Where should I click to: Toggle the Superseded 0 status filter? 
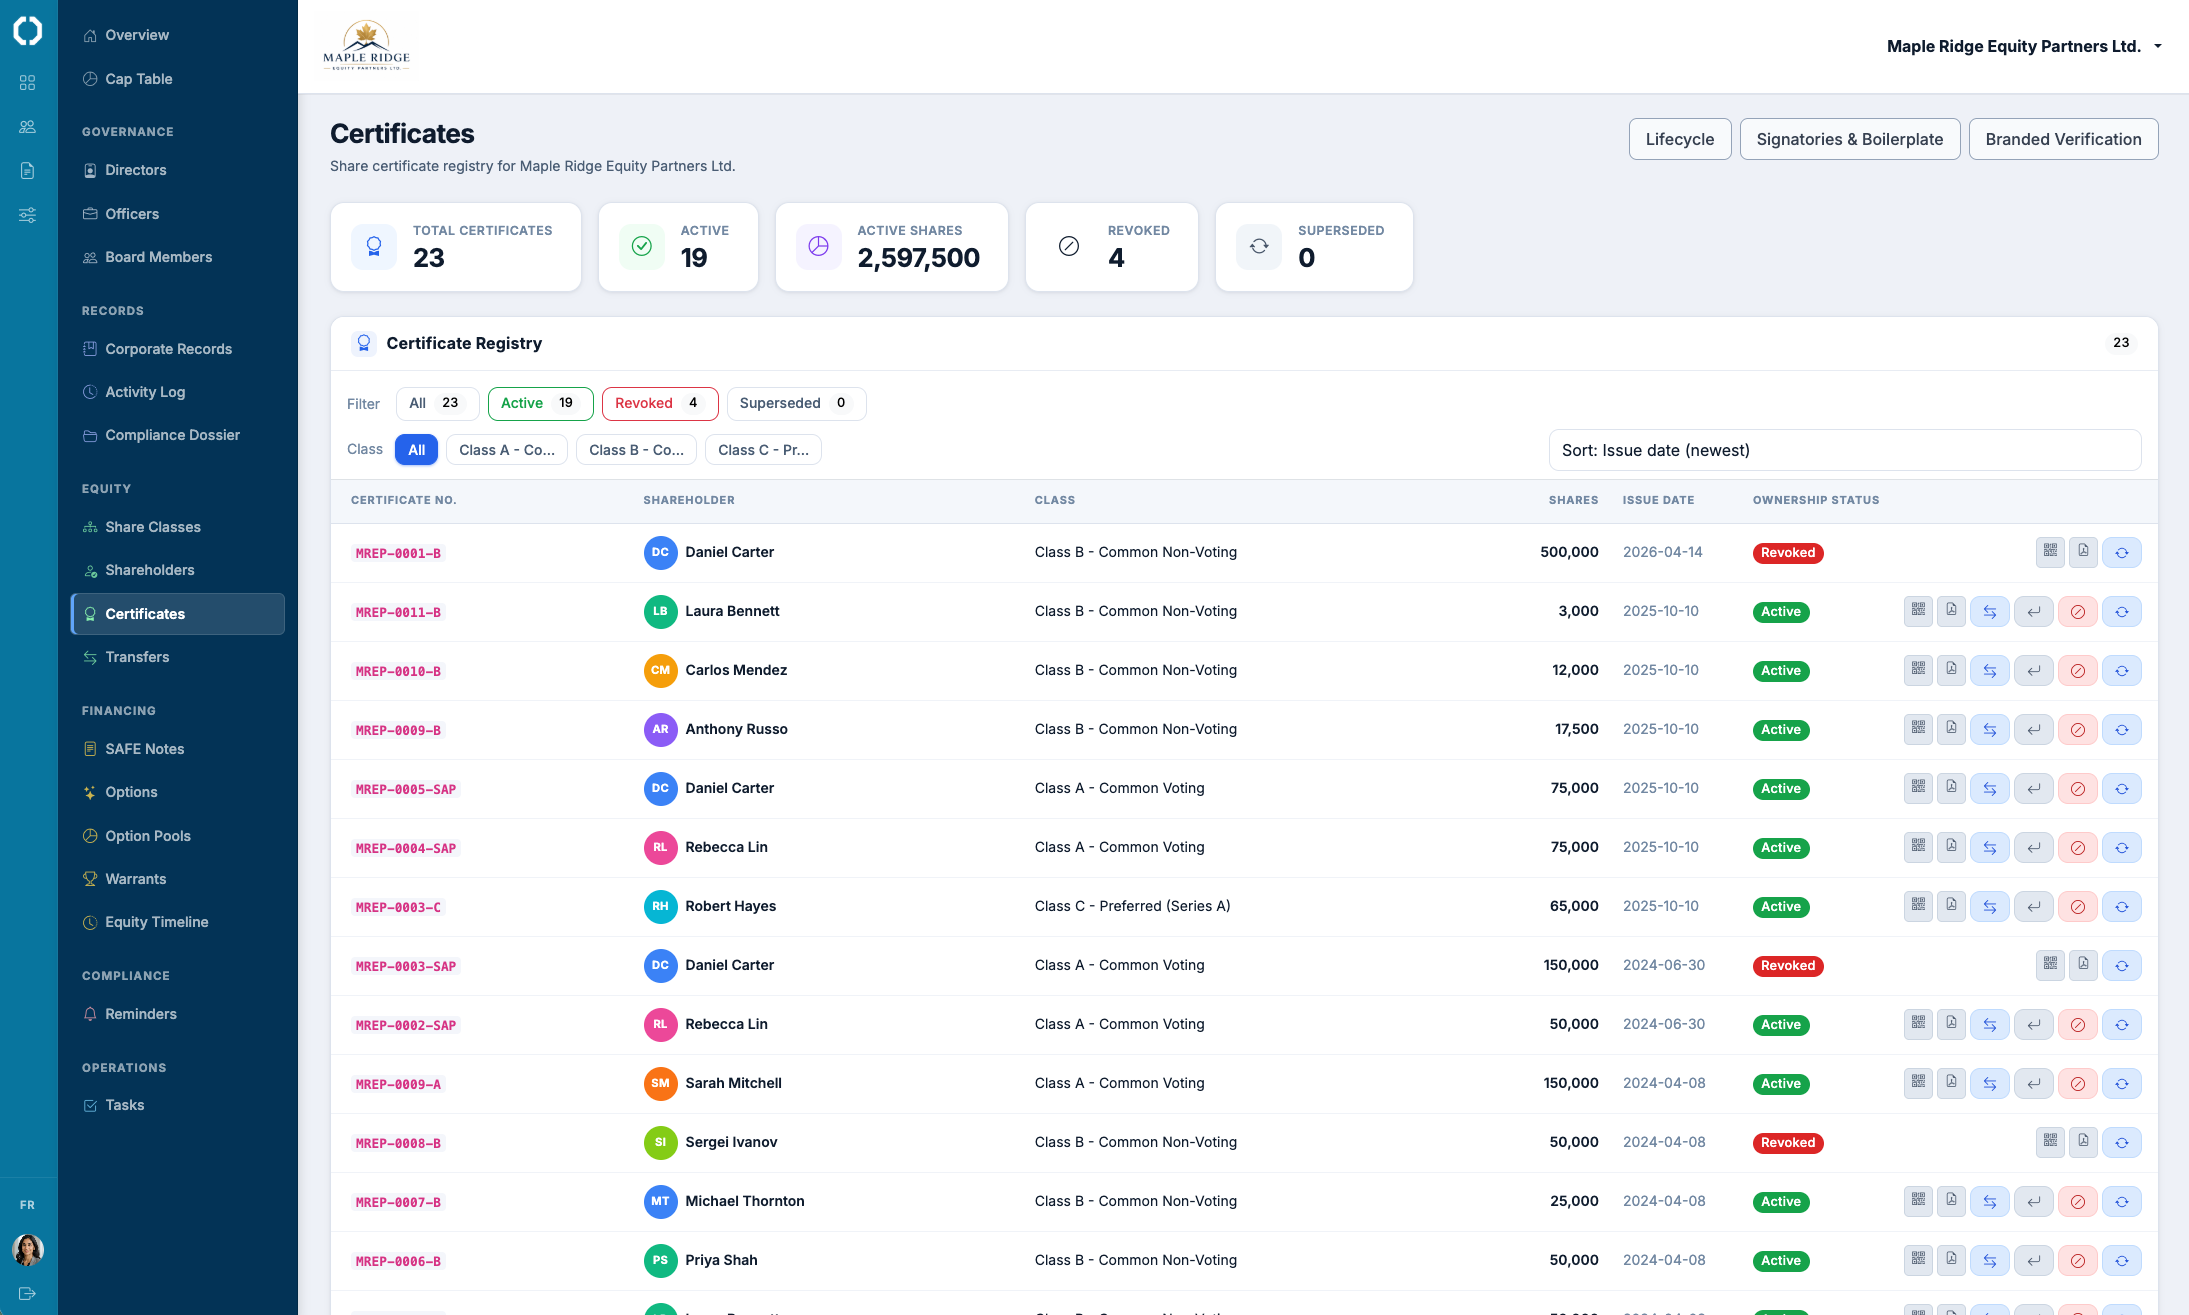(796, 403)
